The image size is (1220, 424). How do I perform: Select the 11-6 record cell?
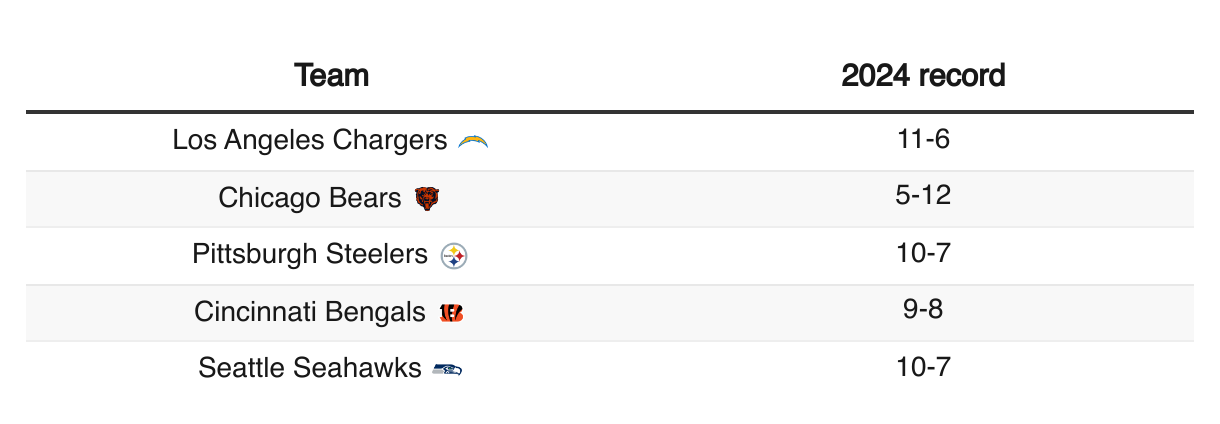pos(923,139)
